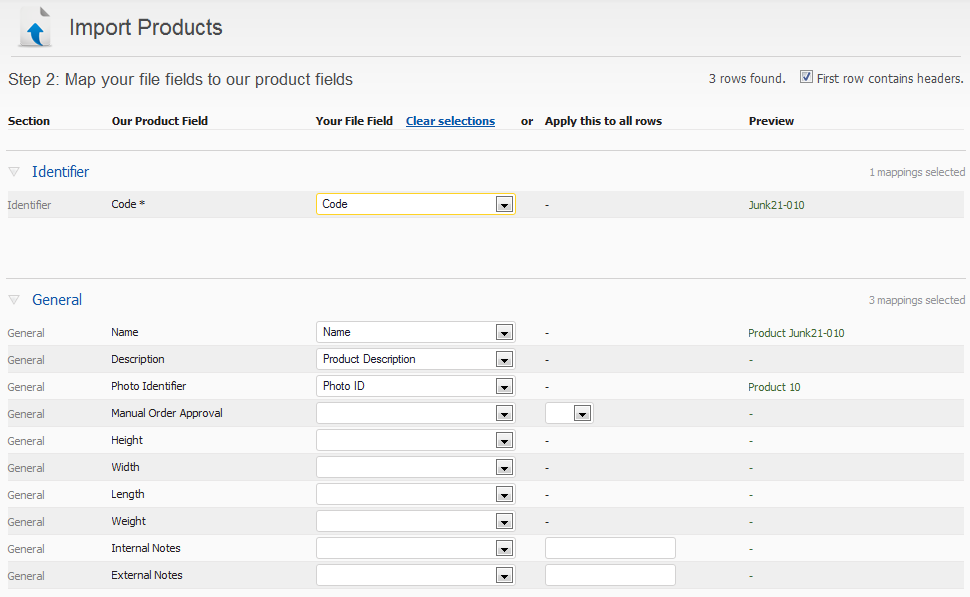The image size is (970, 597).
Task: Click the Your File Field column header
Action: 354,121
